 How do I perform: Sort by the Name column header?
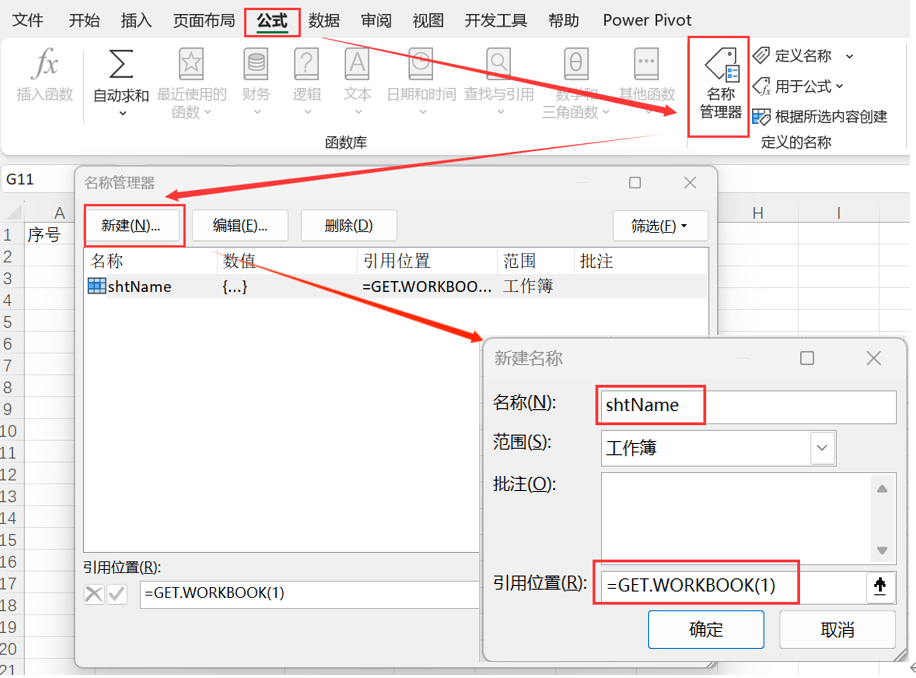tap(152, 261)
